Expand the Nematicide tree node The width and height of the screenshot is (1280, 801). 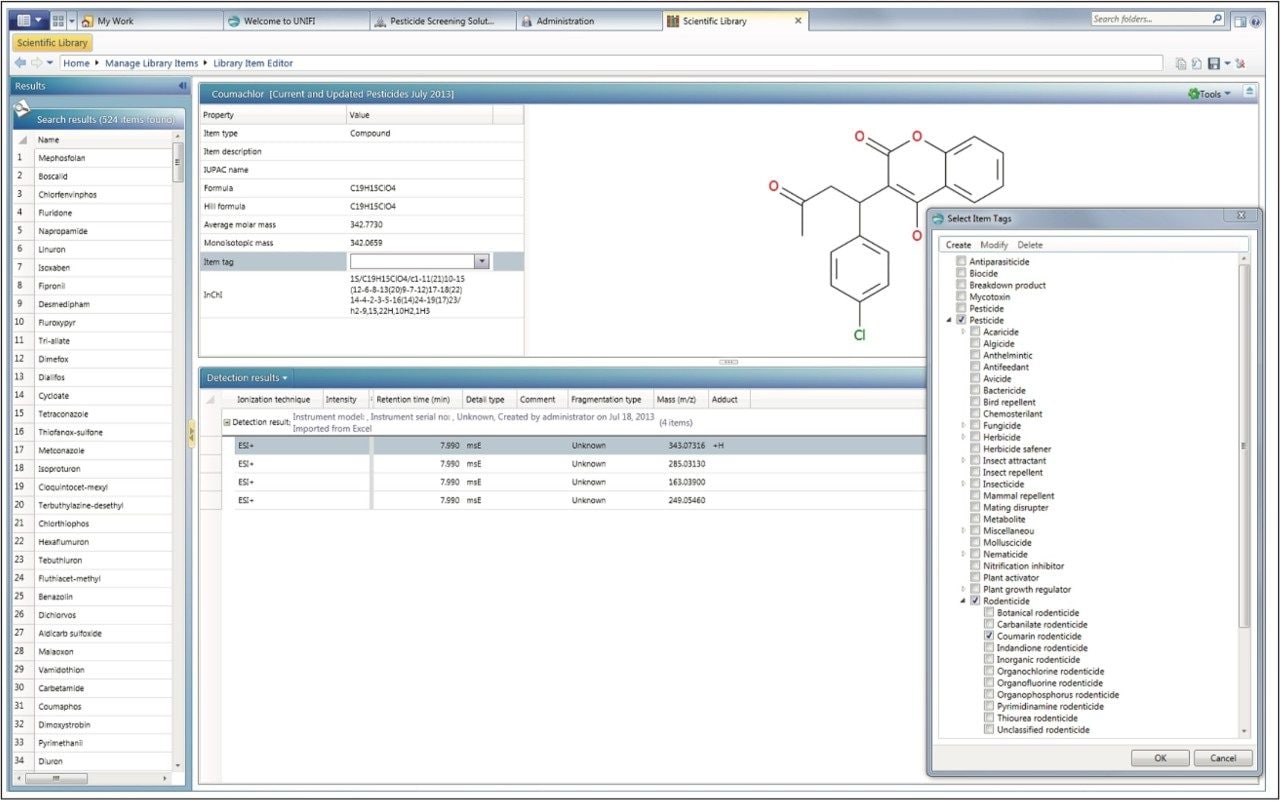click(964, 554)
